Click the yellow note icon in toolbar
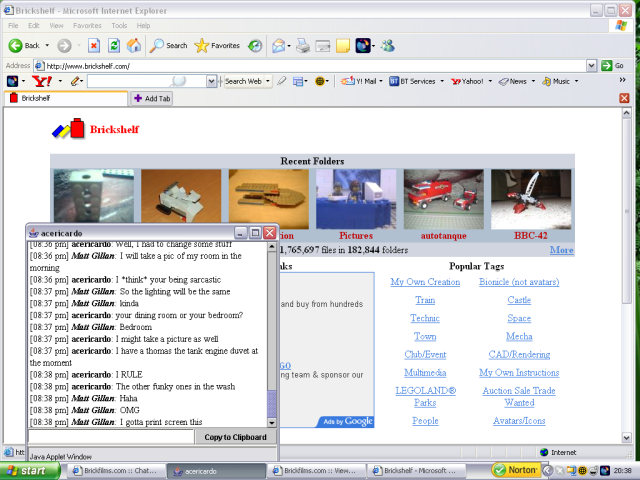 tap(343, 46)
